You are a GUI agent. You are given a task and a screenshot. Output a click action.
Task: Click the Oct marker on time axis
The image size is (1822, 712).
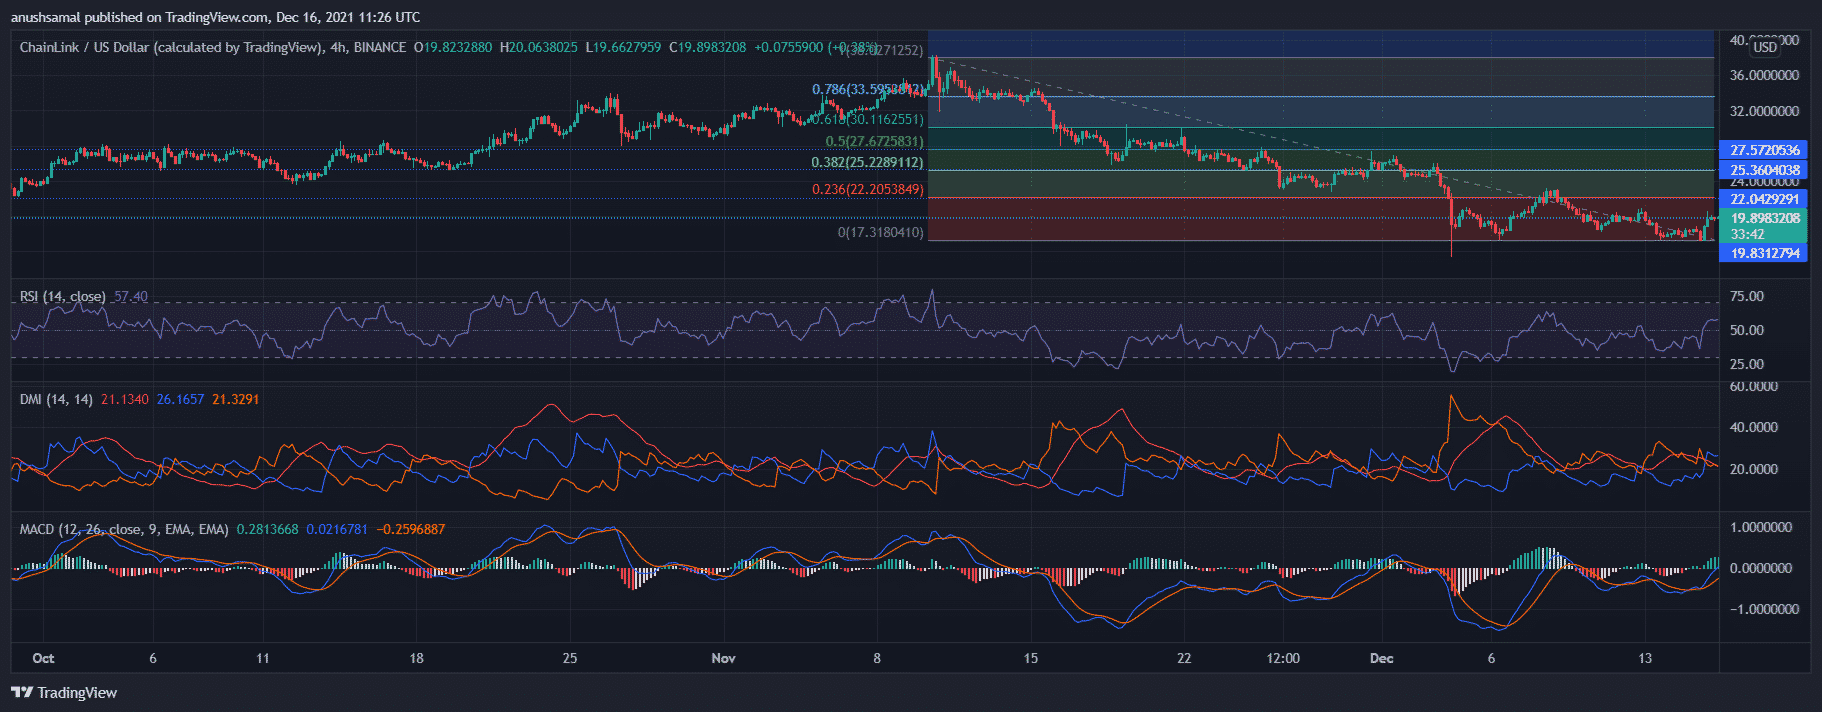coord(43,658)
